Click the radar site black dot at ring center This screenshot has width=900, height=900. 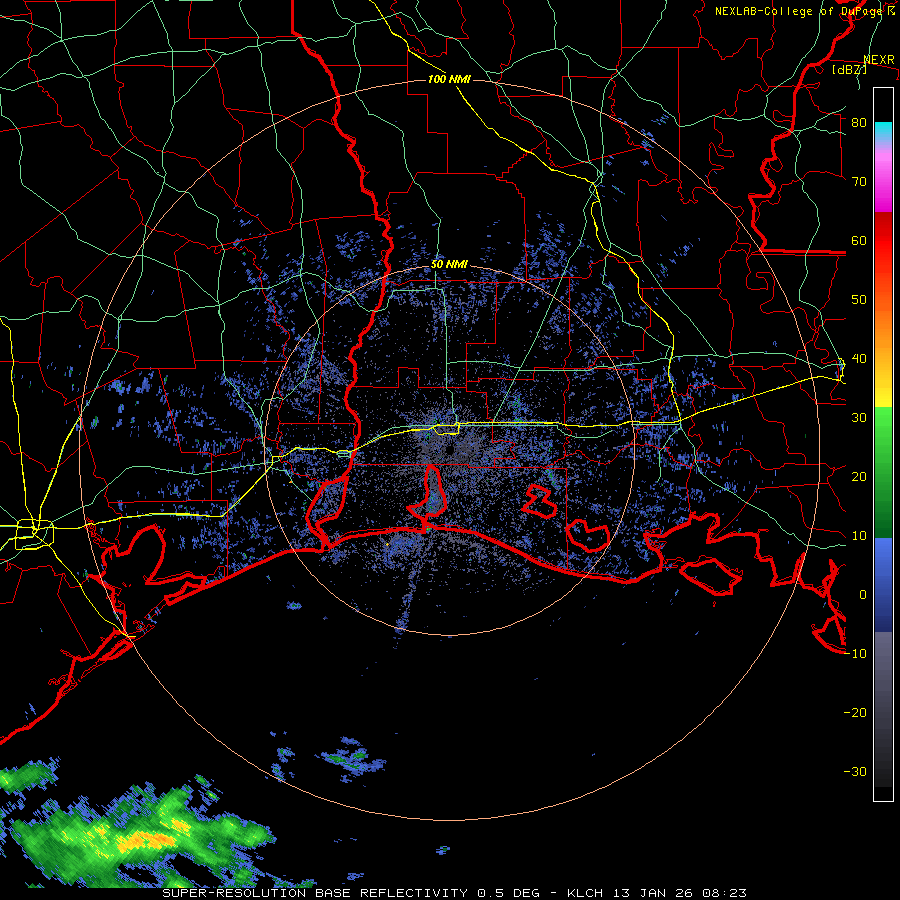pos(449,449)
